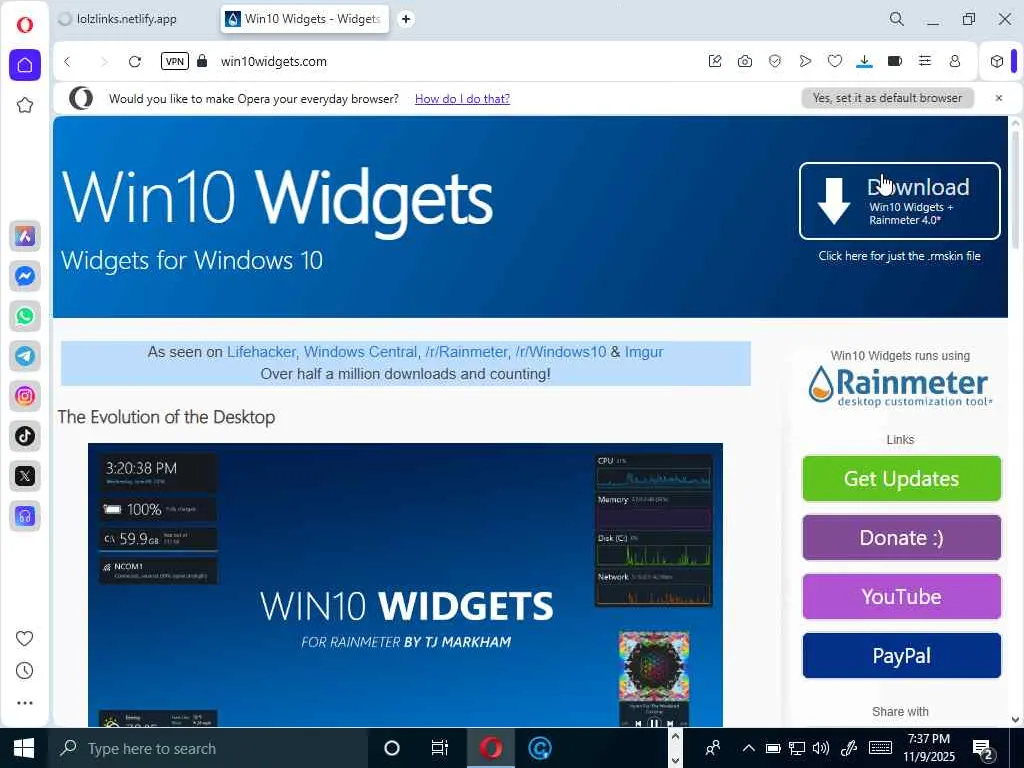Open the notification action center
Screen dimensions: 1024x768
pyautogui.click(x=982, y=748)
